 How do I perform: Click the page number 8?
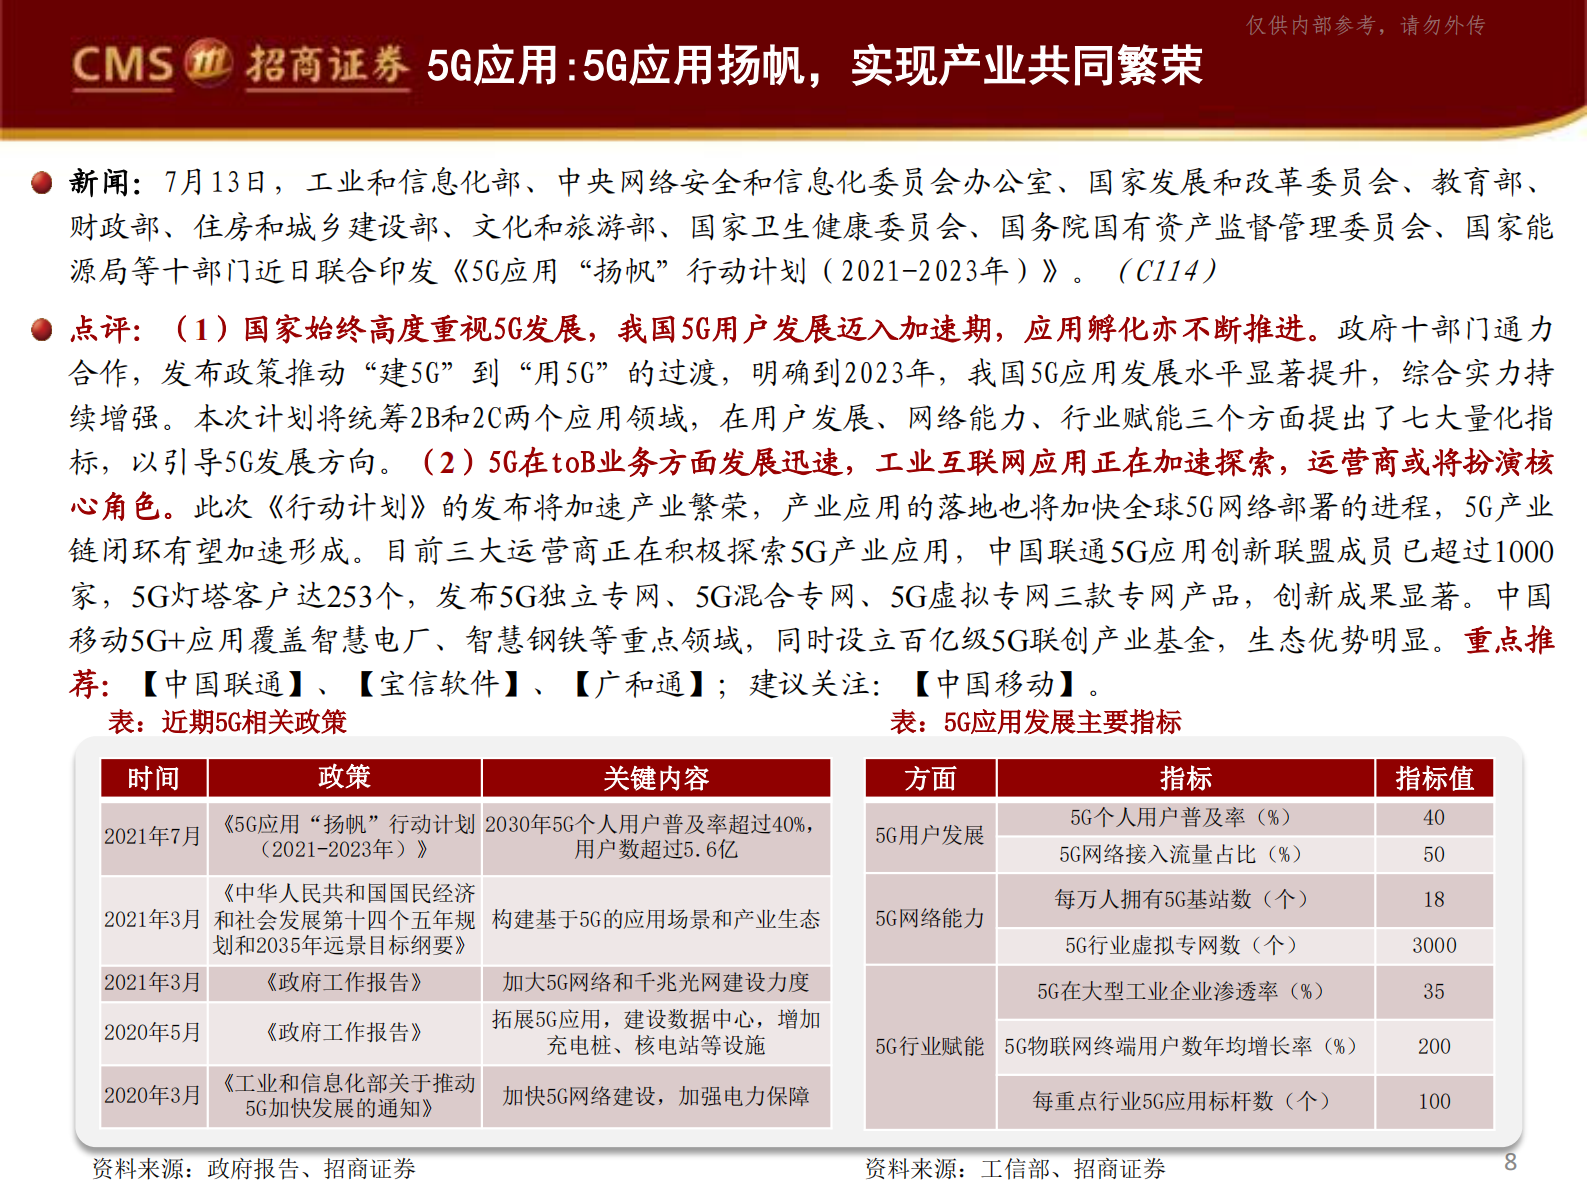click(1510, 1162)
